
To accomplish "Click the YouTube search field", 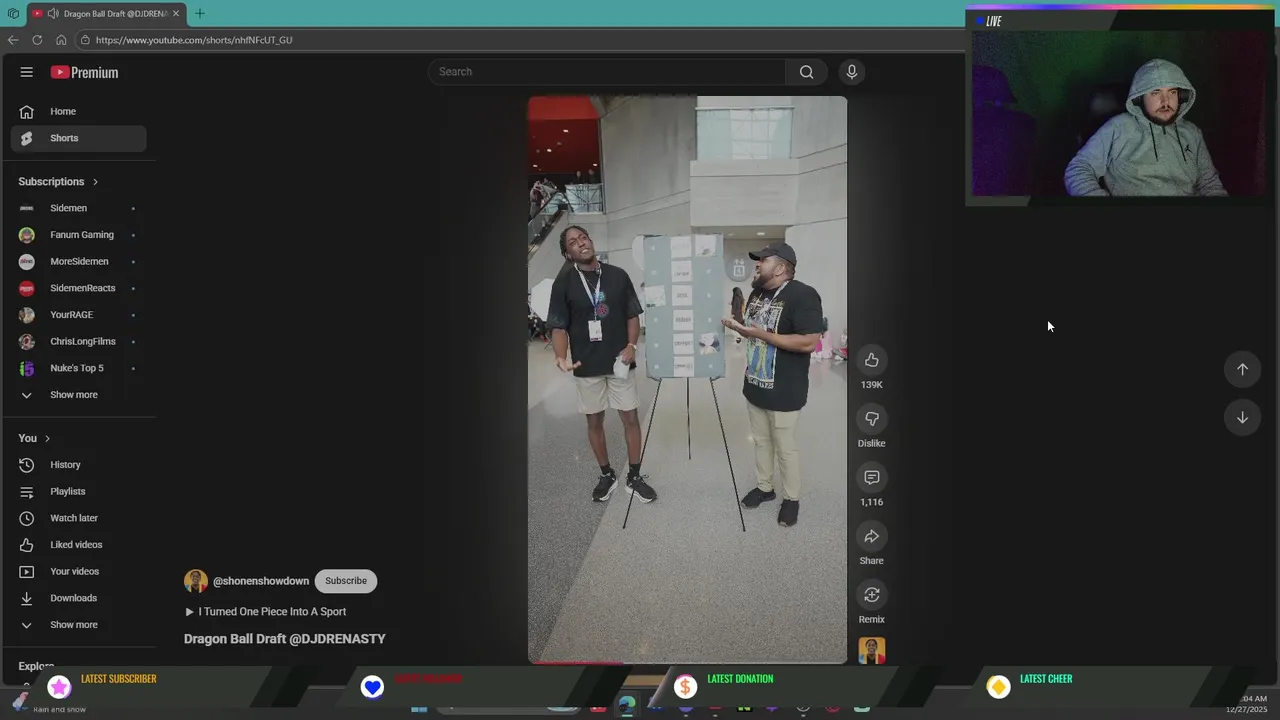I will 607,72.
